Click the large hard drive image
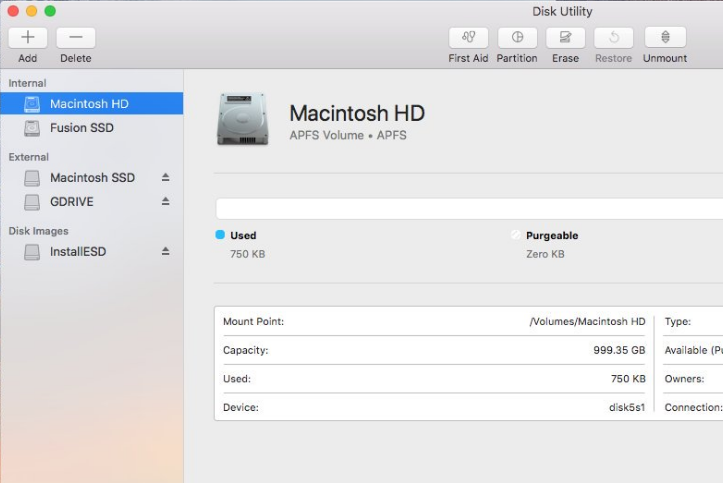This screenshot has height=483, width=723. tap(243, 119)
